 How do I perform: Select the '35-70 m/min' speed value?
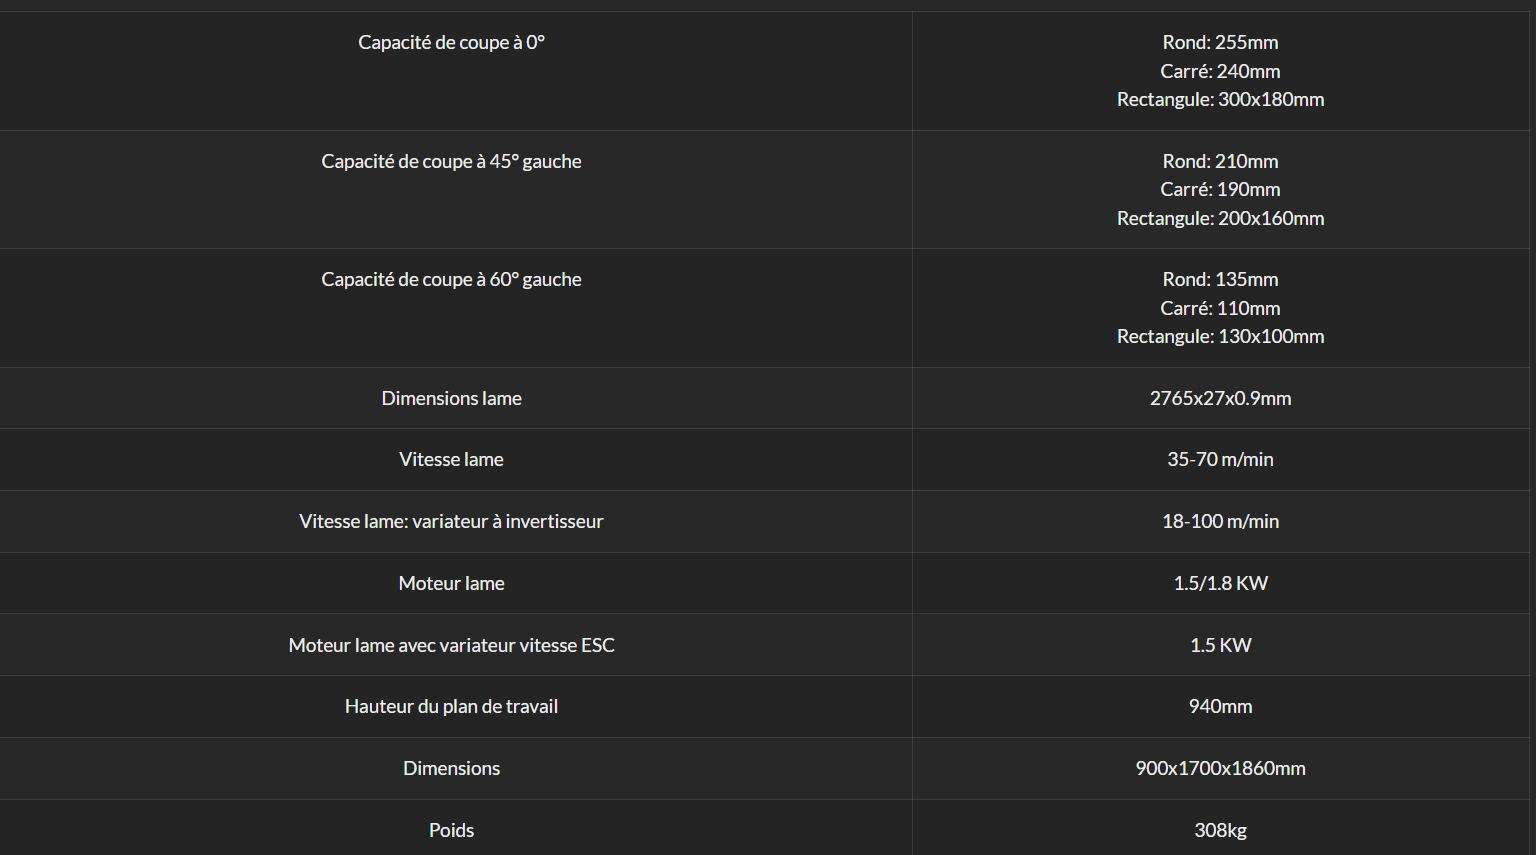(1220, 460)
